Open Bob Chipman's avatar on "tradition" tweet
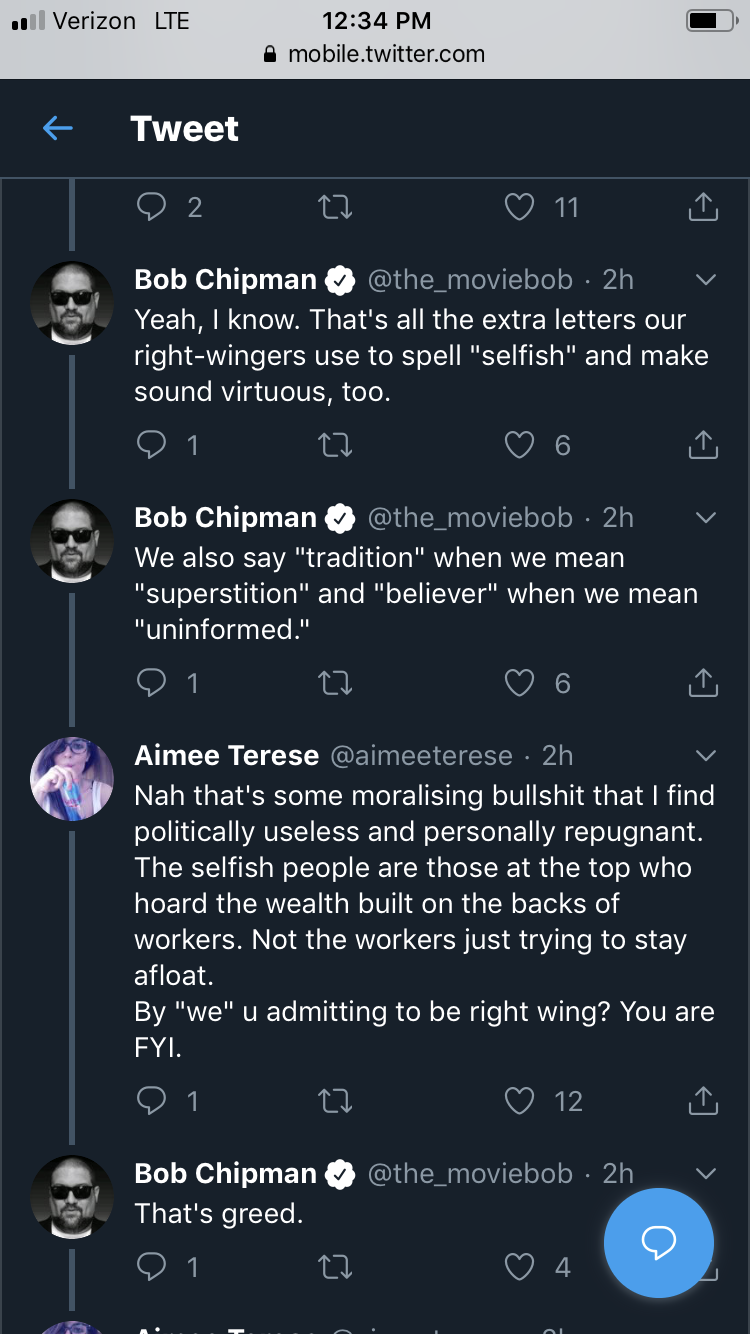Screen dimensions: 750x1334 72,541
